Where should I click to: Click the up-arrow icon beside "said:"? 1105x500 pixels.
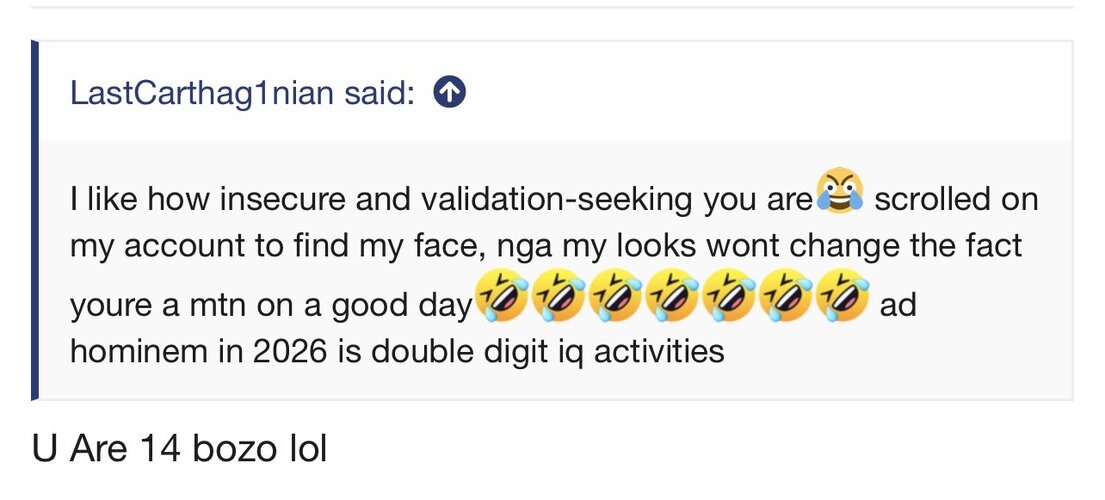pos(450,92)
